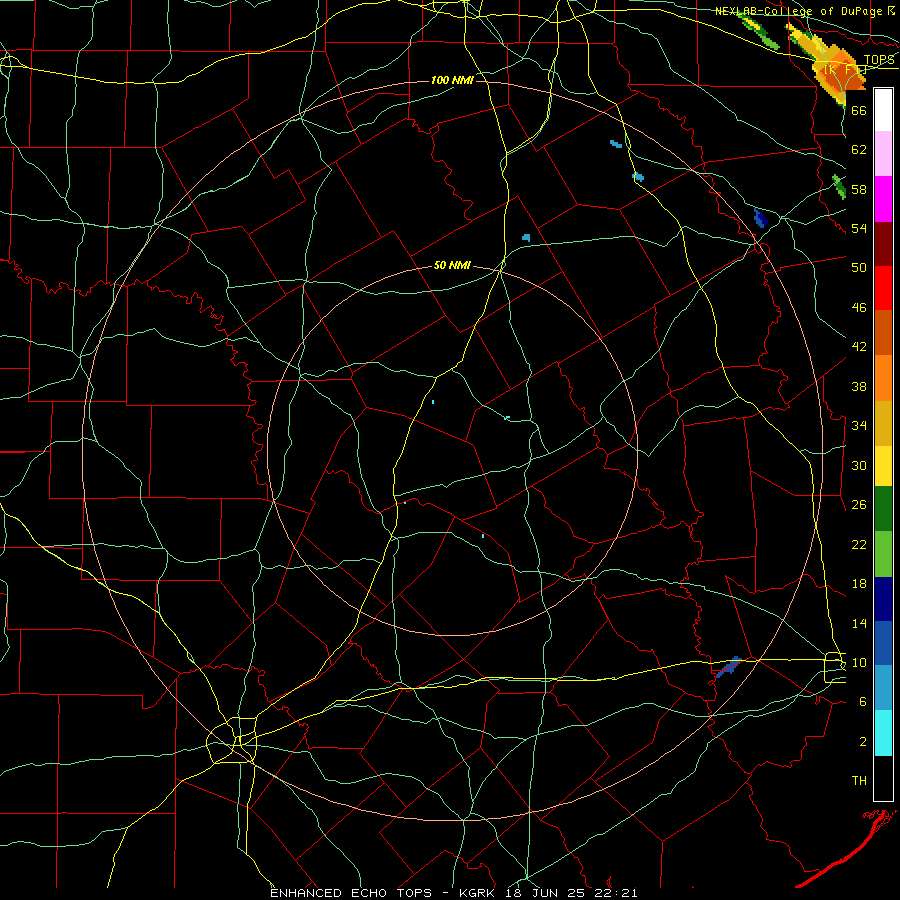Click the '66' legend label
This screenshot has width=900, height=900.
tap(859, 111)
